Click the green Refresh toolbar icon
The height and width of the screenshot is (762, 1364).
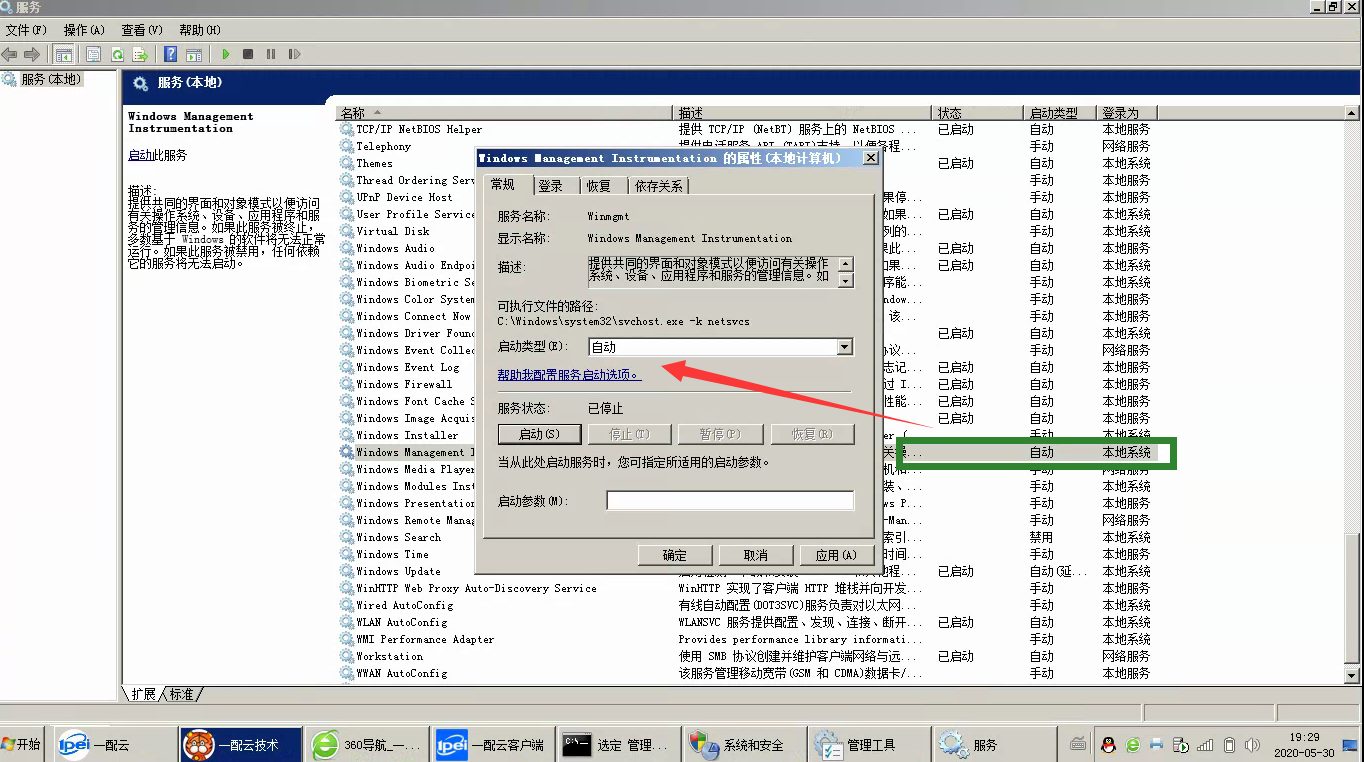117,54
